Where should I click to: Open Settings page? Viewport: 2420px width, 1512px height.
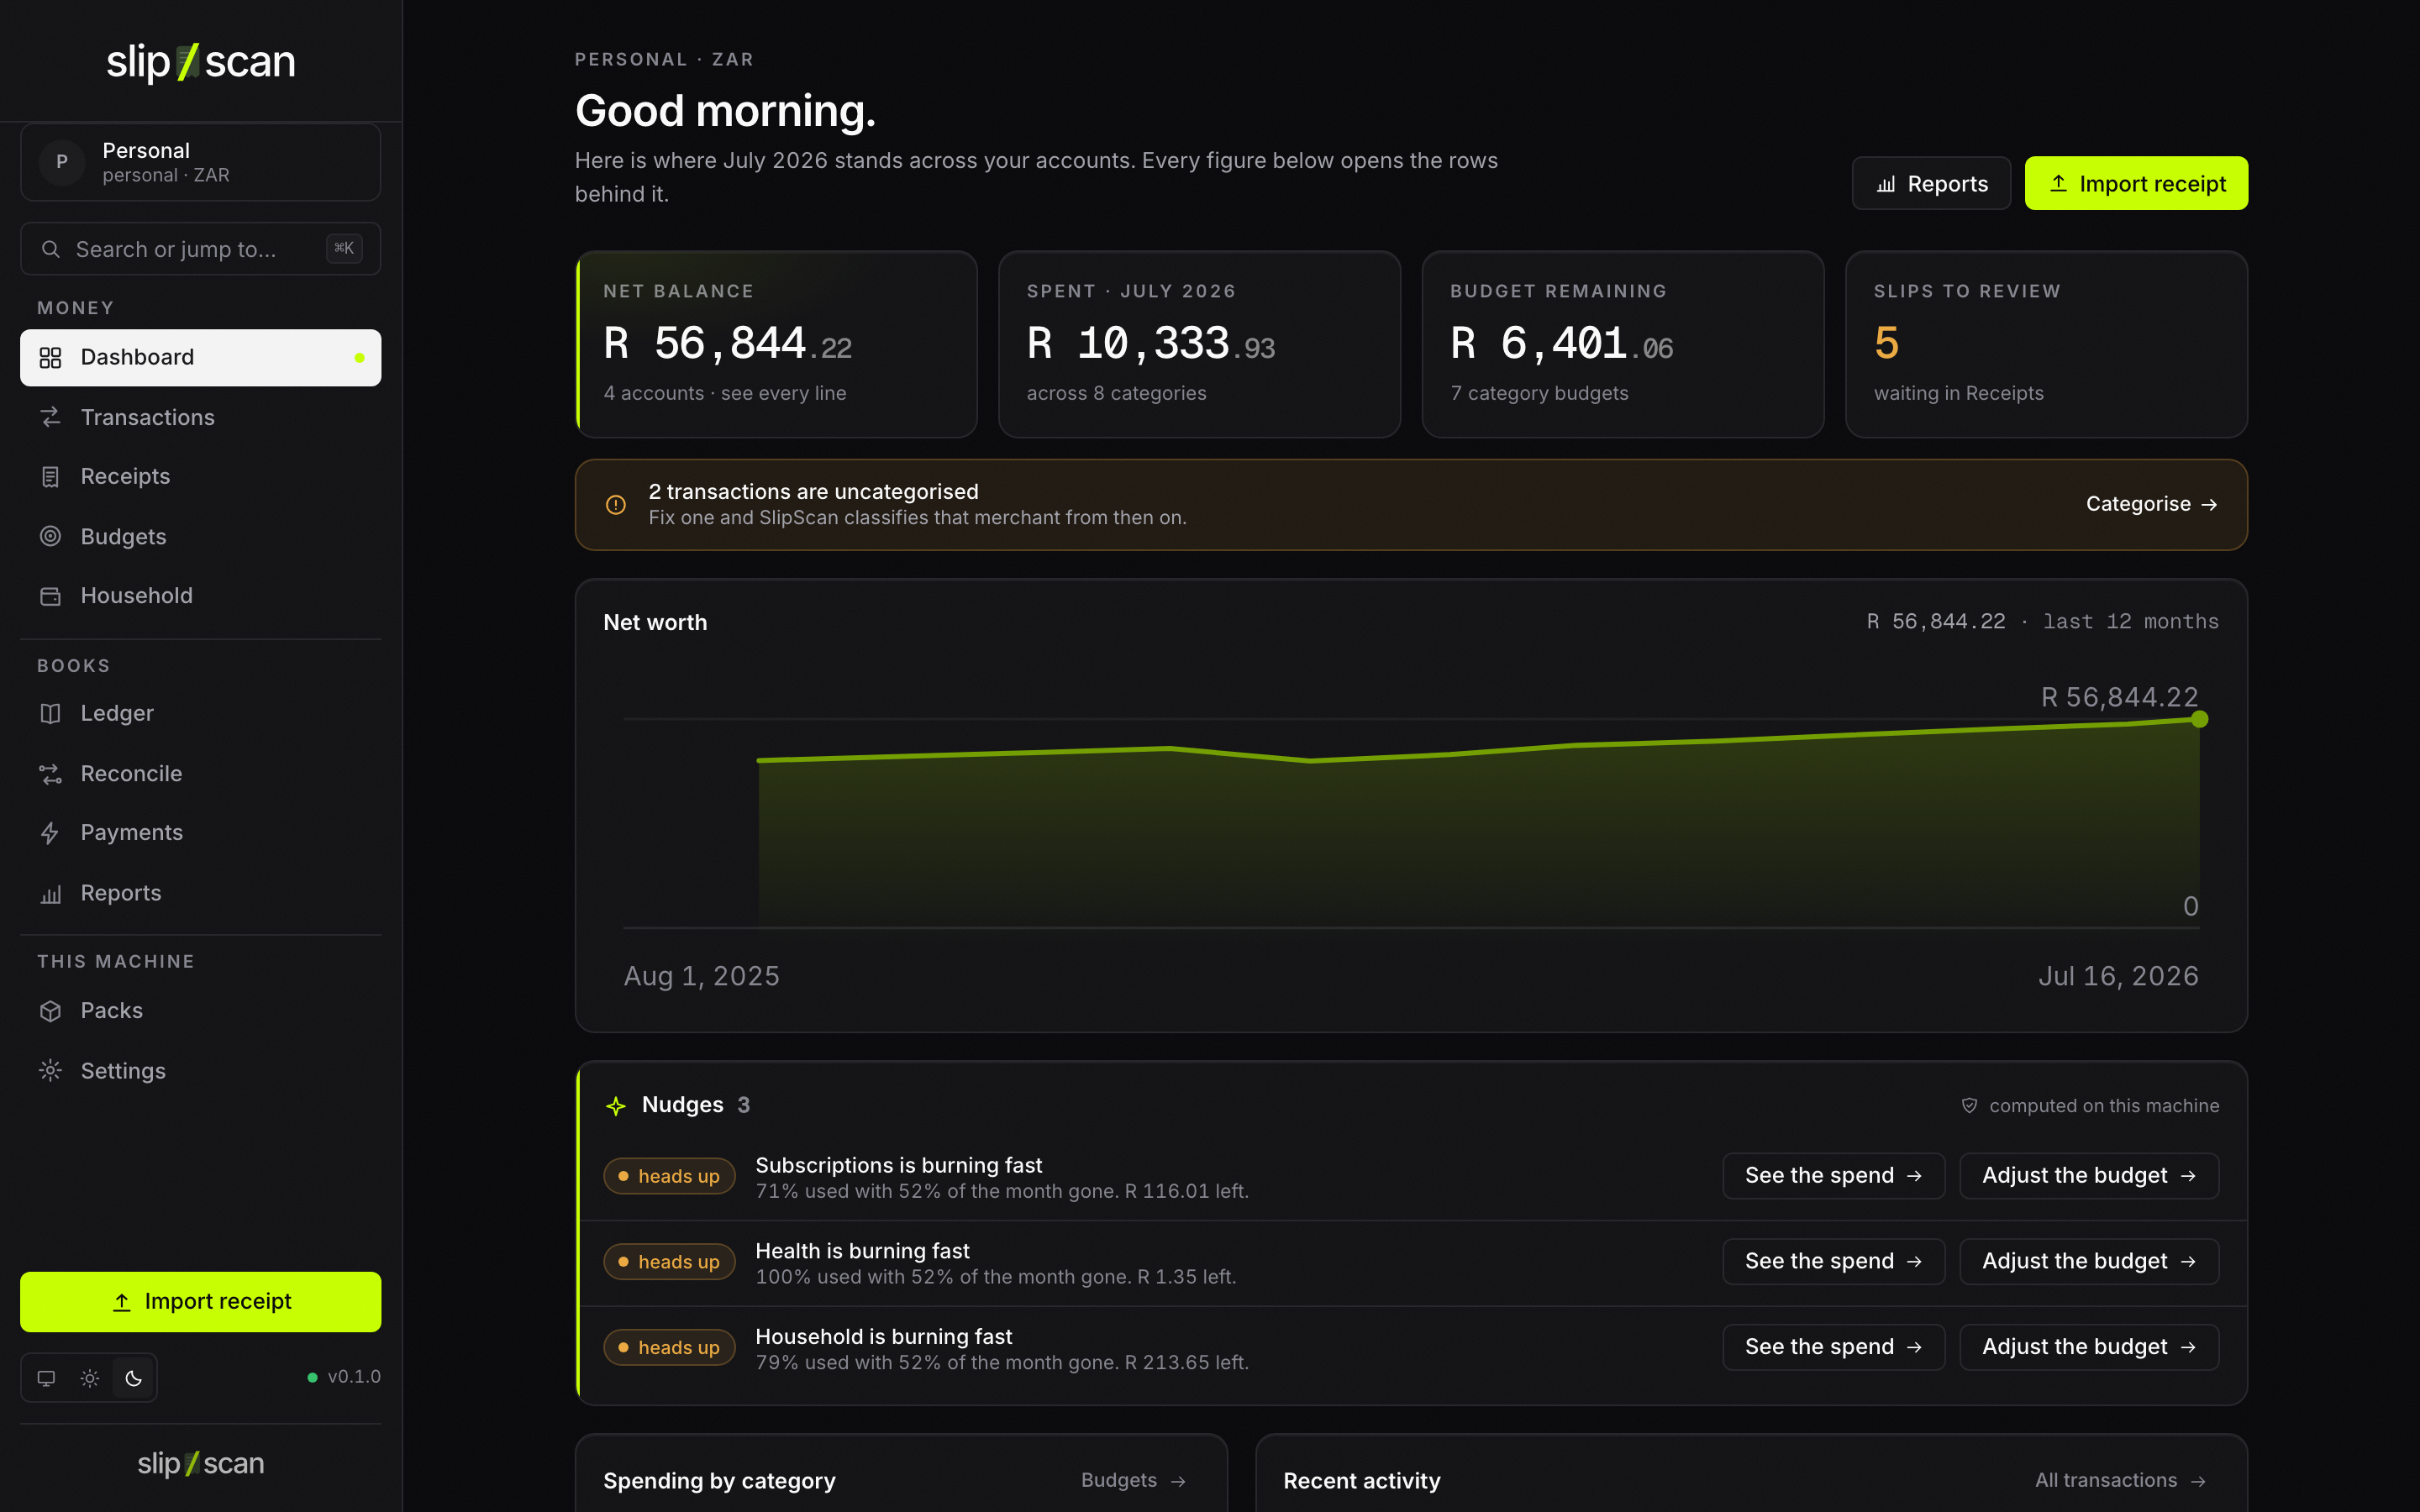pyautogui.click(x=200, y=1070)
